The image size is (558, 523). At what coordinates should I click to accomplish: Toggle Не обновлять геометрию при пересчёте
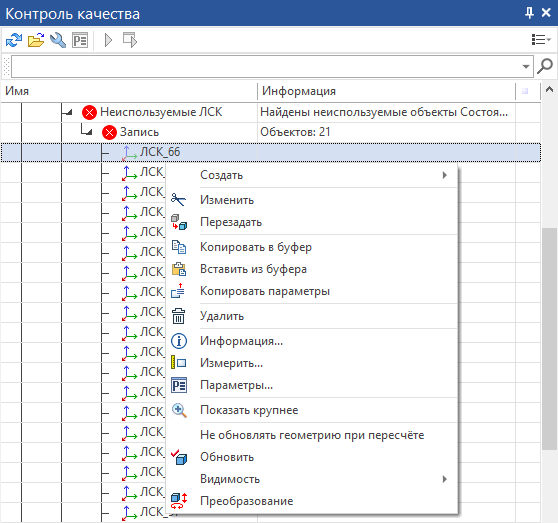pyautogui.click(x=311, y=435)
